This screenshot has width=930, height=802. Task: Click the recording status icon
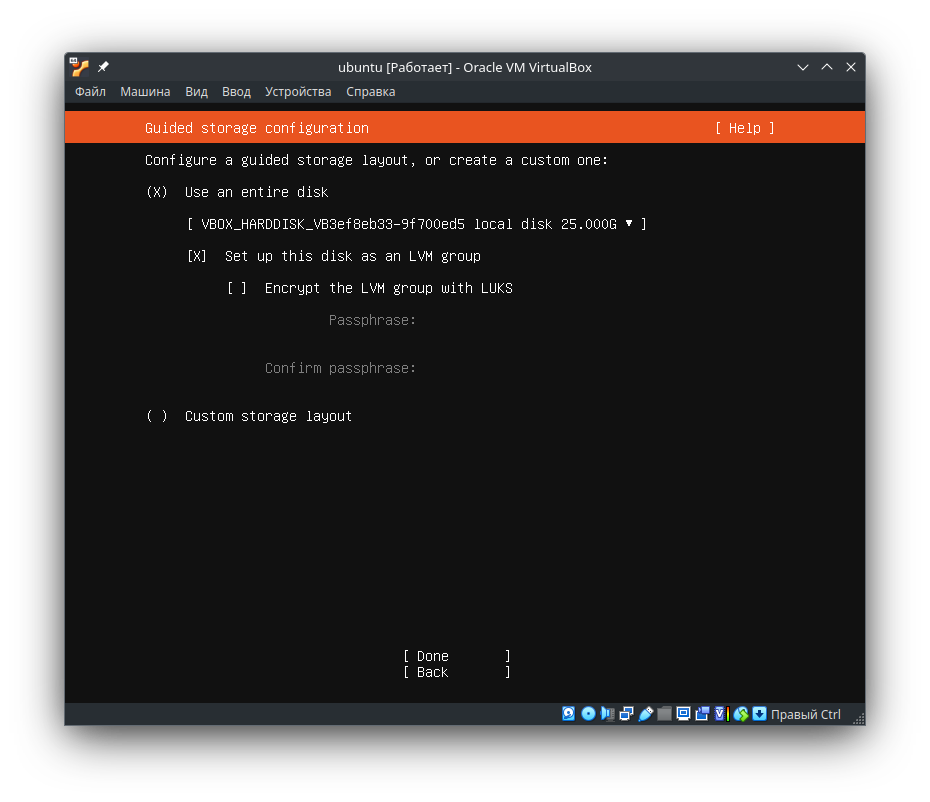[703, 714]
